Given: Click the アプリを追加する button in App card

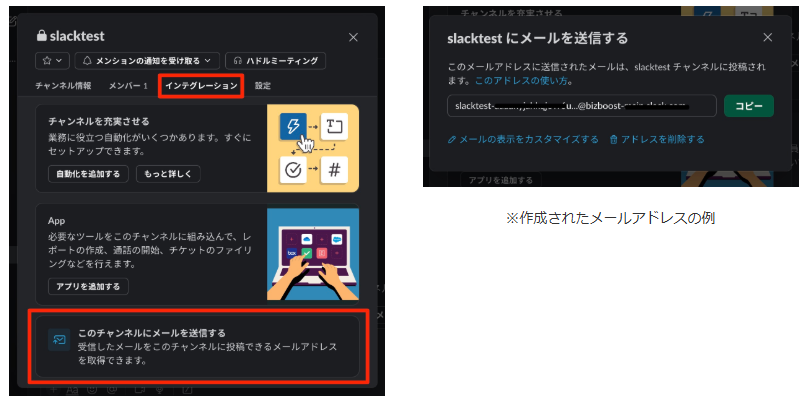Looking at the screenshot, I should (88, 286).
